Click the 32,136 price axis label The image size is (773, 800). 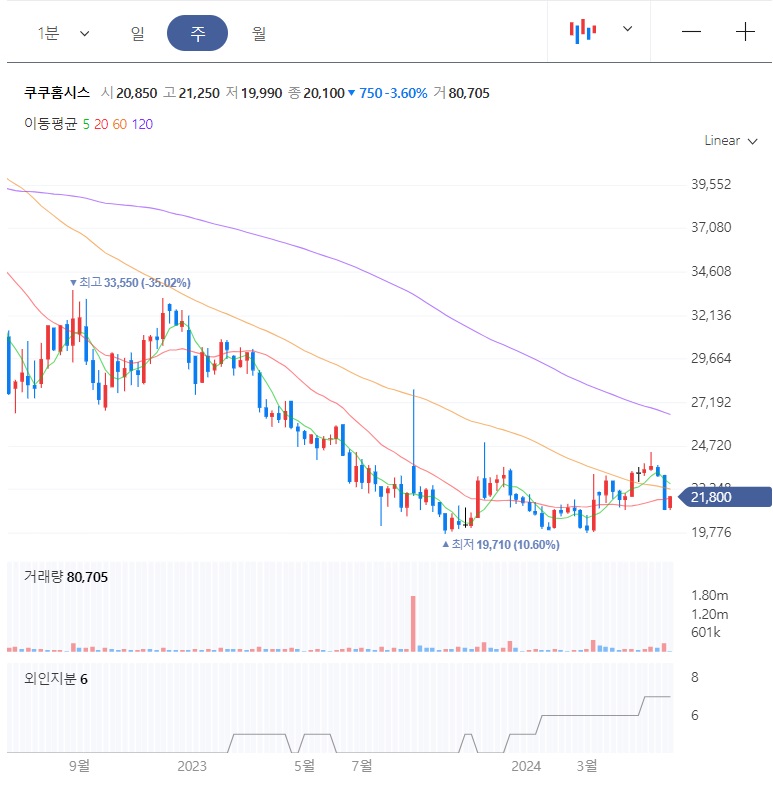(711, 315)
